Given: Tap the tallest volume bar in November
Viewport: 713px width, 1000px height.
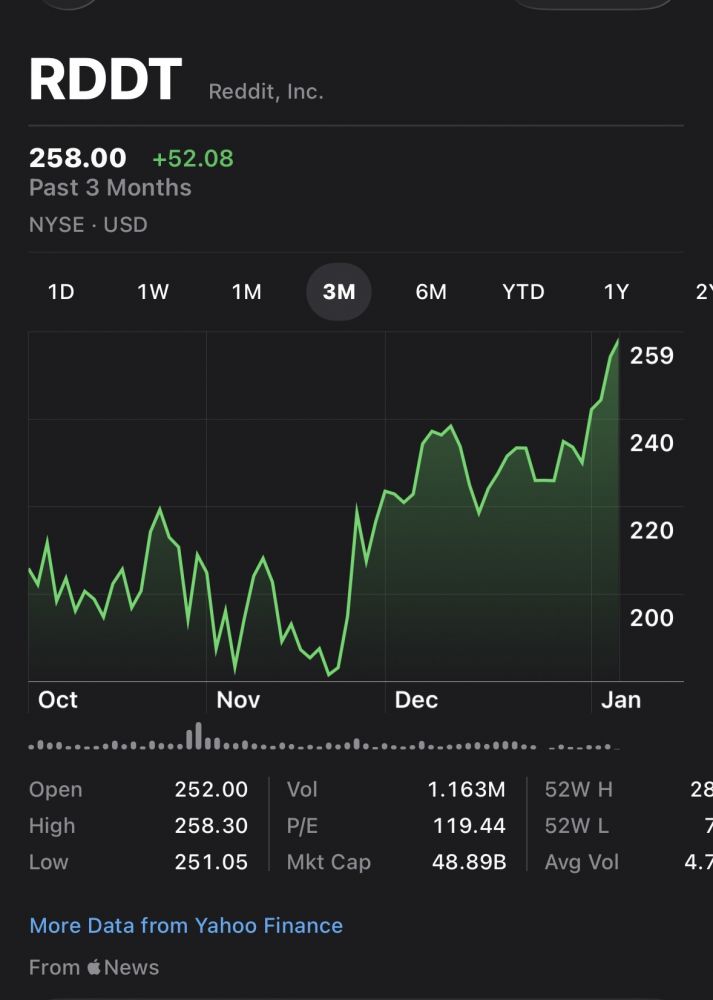Looking at the screenshot, I should (x=198, y=736).
